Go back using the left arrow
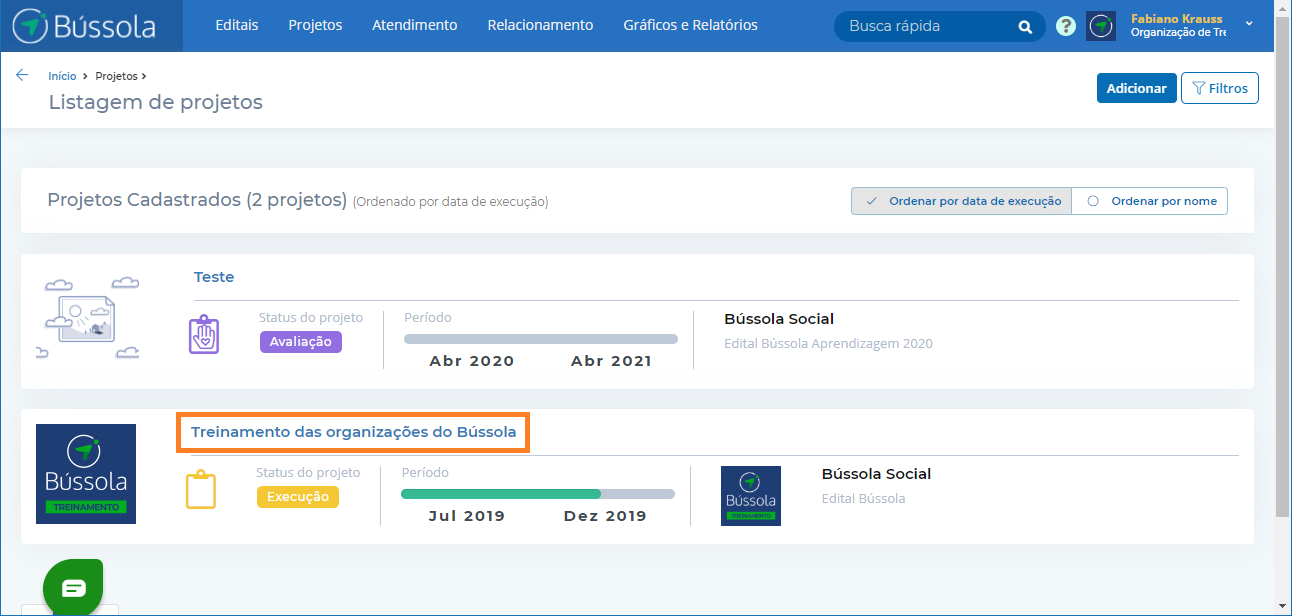The width and height of the screenshot is (1292, 616). [22, 75]
